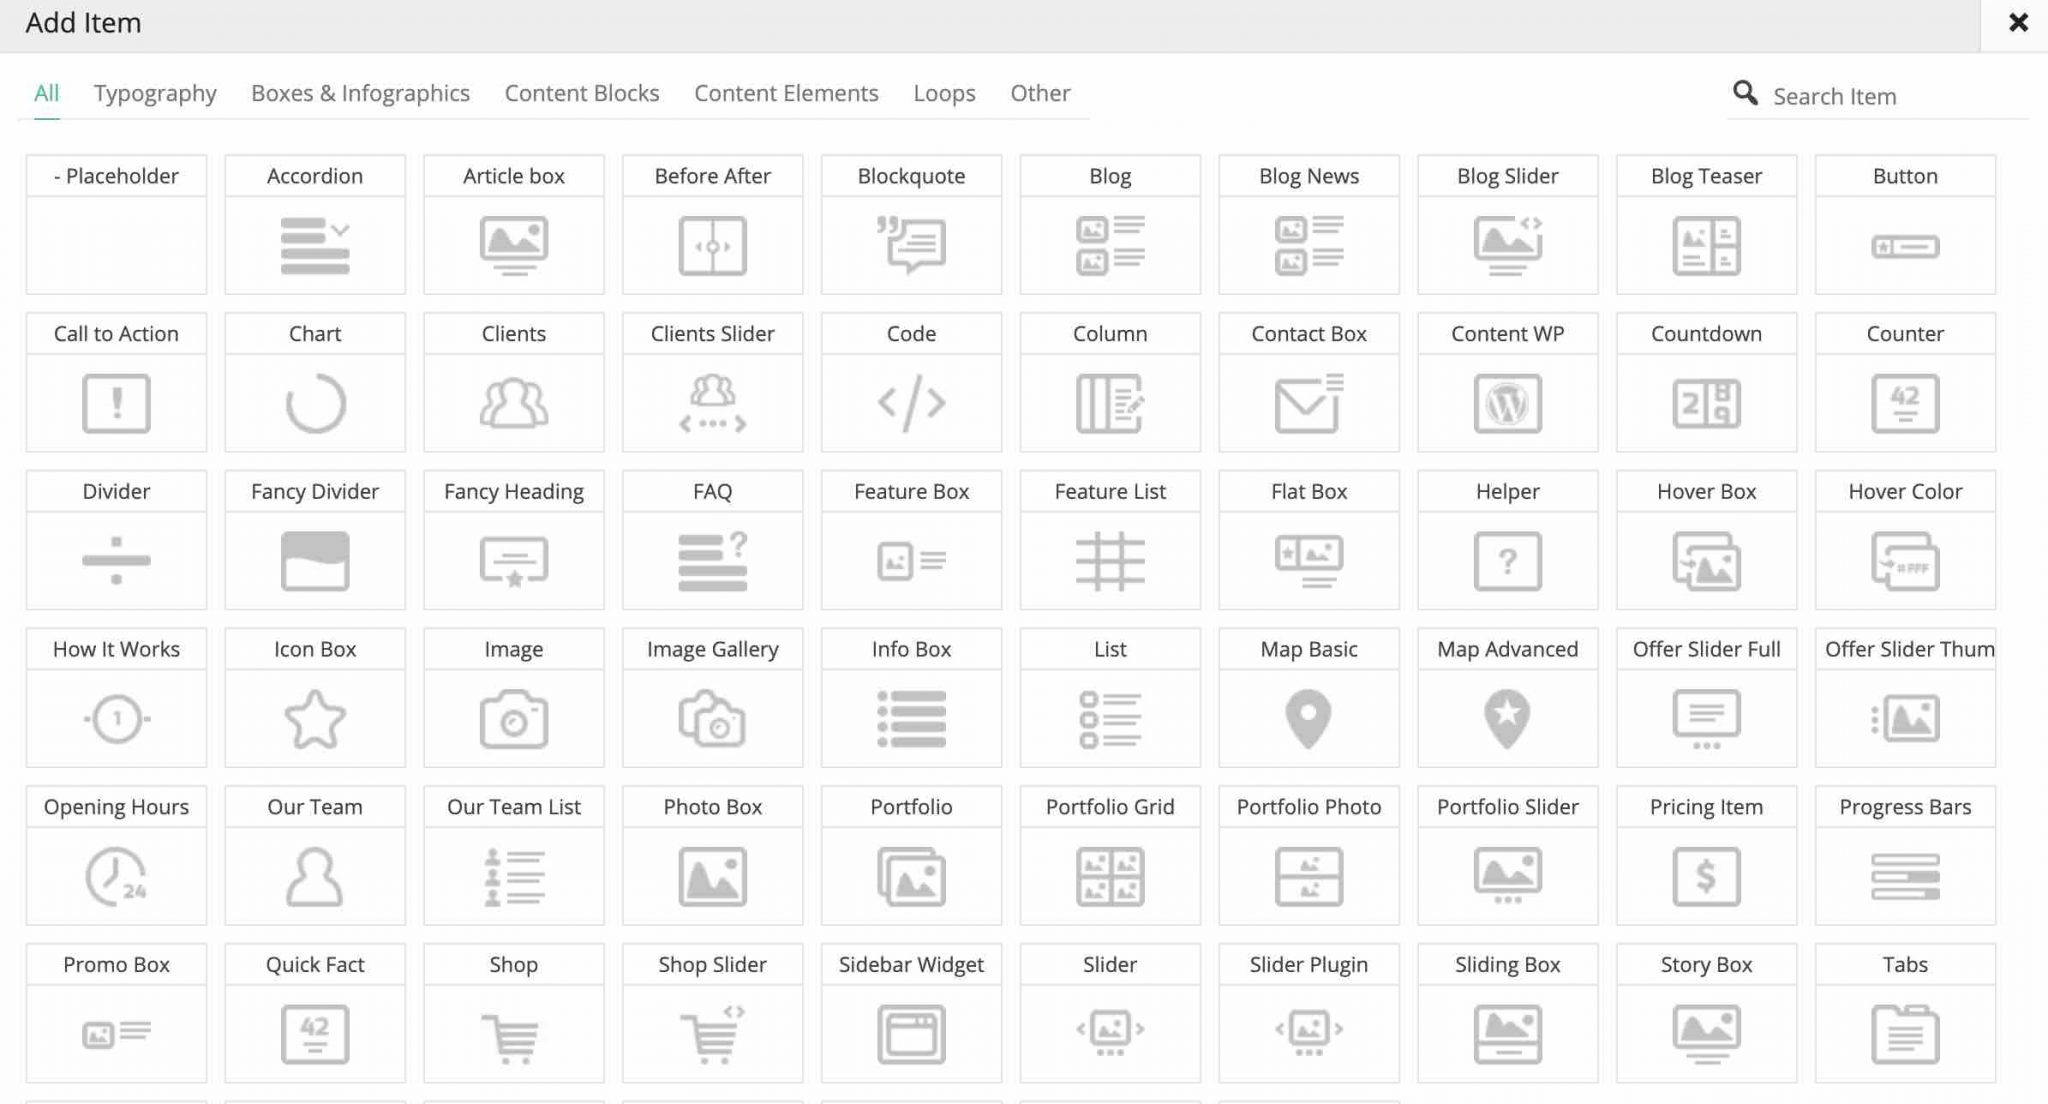Insert the Code element icon
Viewport: 2048px width, 1104px height.
[x=911, y=403]
